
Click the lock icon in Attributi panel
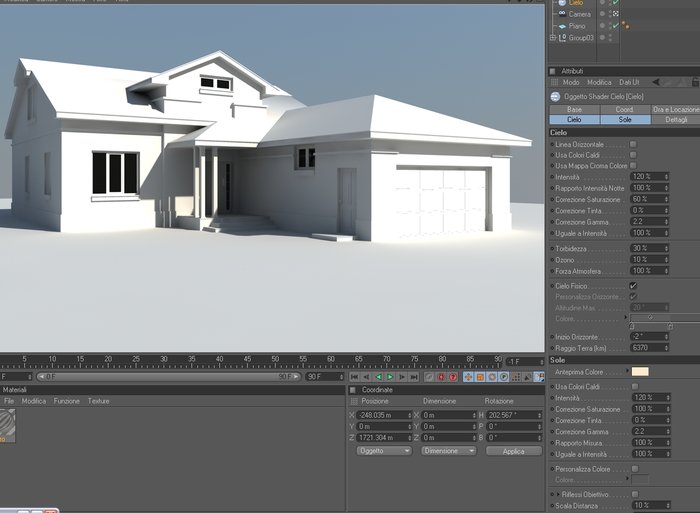(696, 82)
